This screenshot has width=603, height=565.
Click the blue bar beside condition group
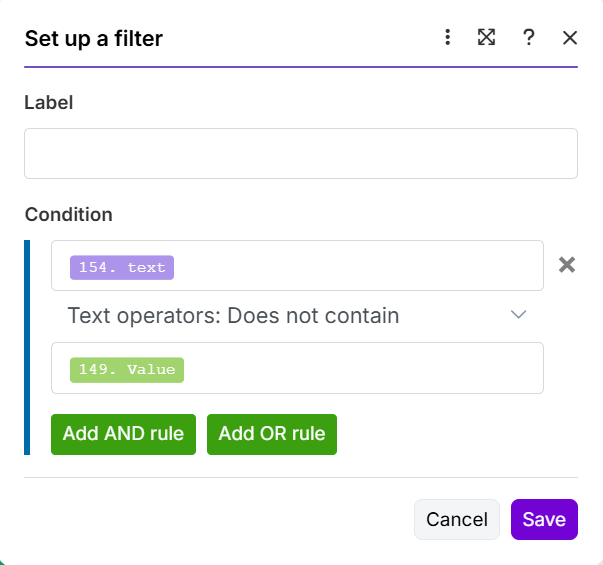[x=27, y=347]
